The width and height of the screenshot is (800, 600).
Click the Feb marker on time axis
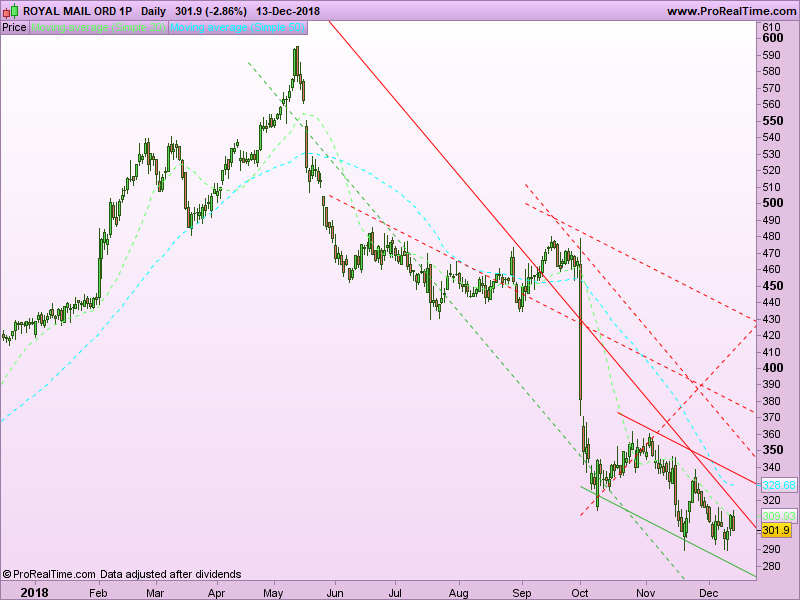point(98,593)
